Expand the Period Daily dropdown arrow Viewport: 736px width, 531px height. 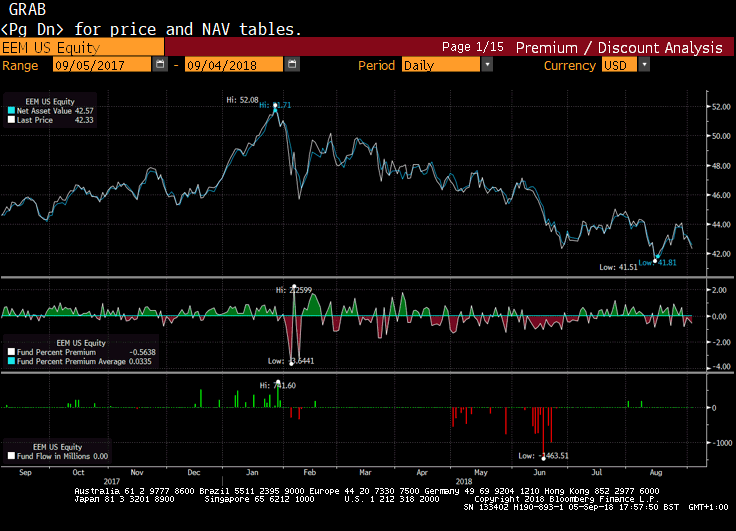pyautogui.click(x=487, y=64)
